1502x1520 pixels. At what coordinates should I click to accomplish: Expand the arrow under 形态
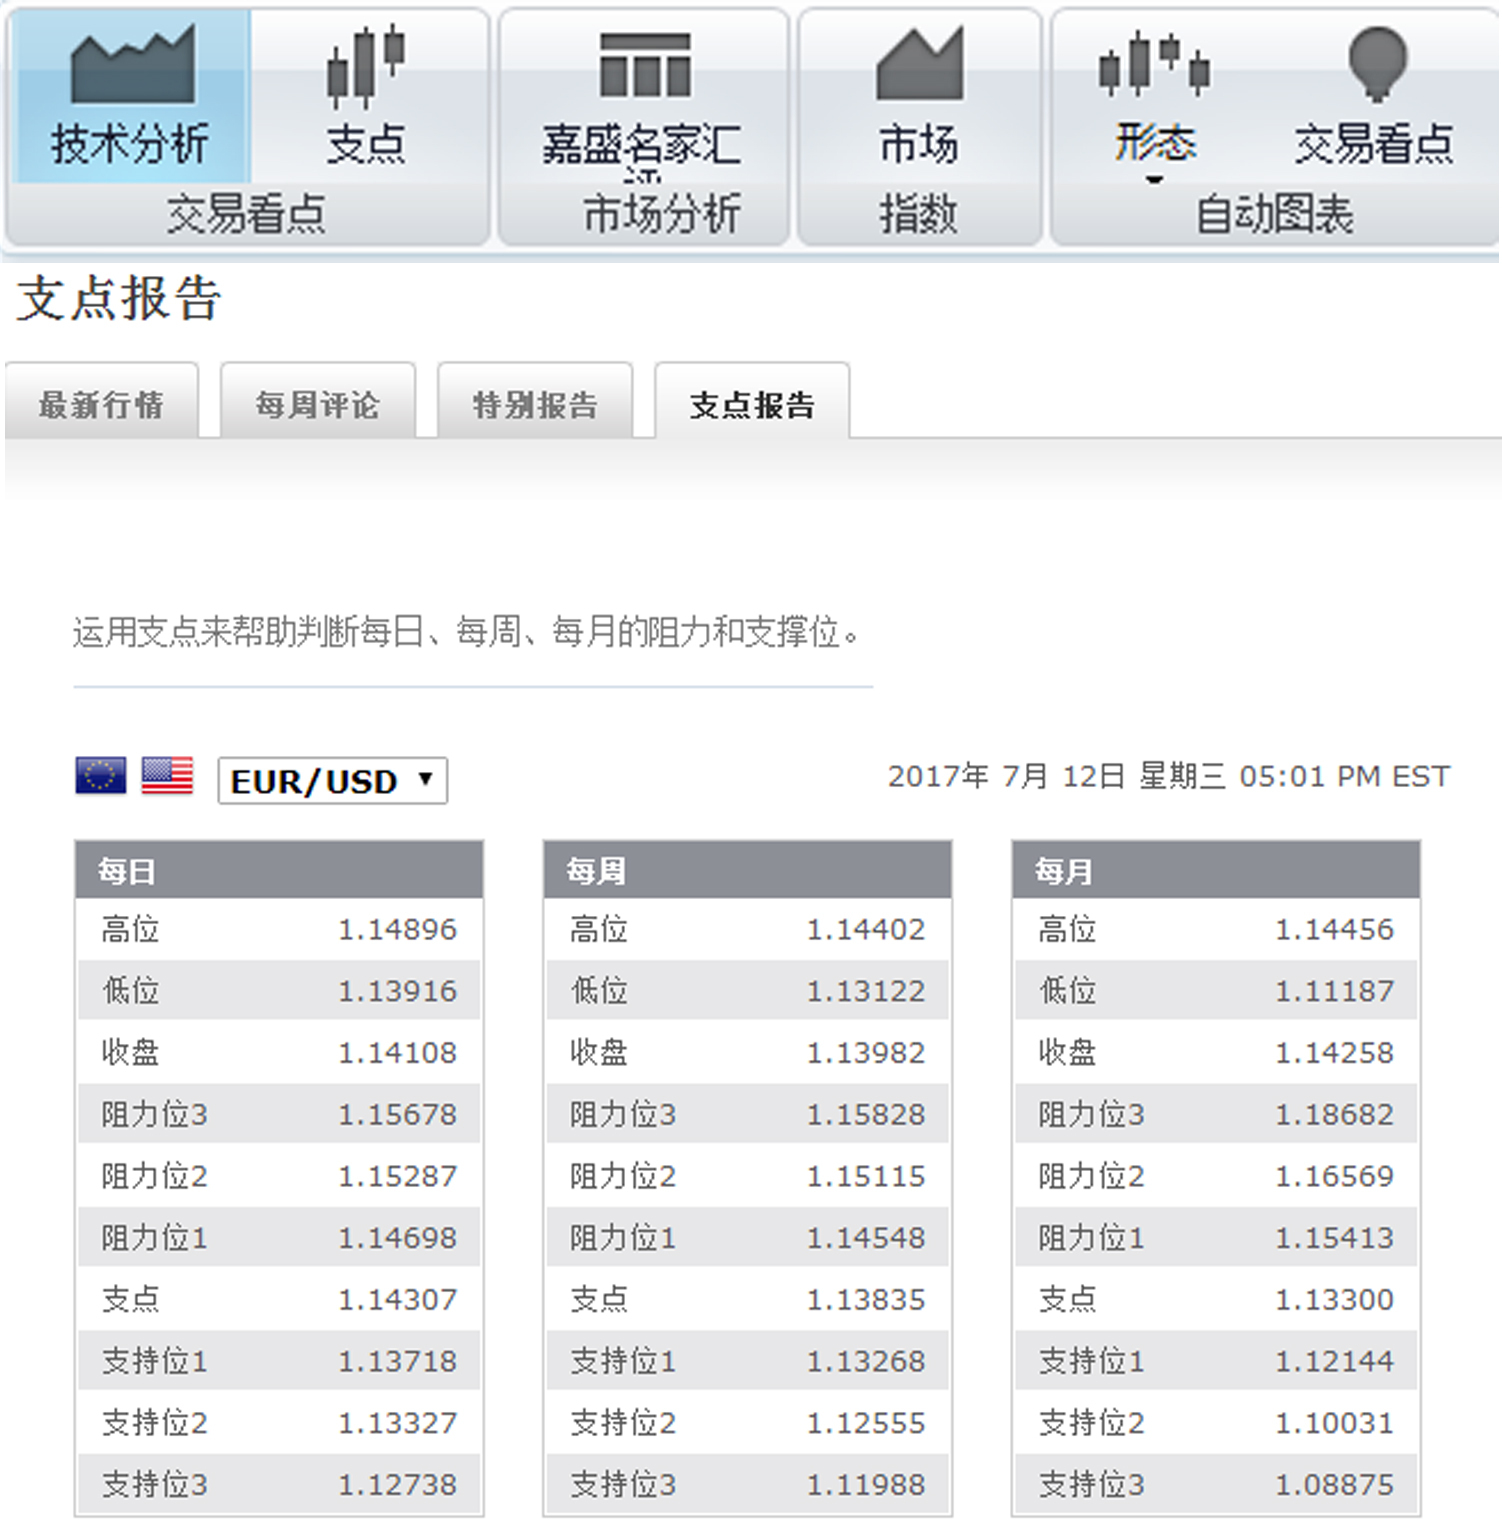1154,180
